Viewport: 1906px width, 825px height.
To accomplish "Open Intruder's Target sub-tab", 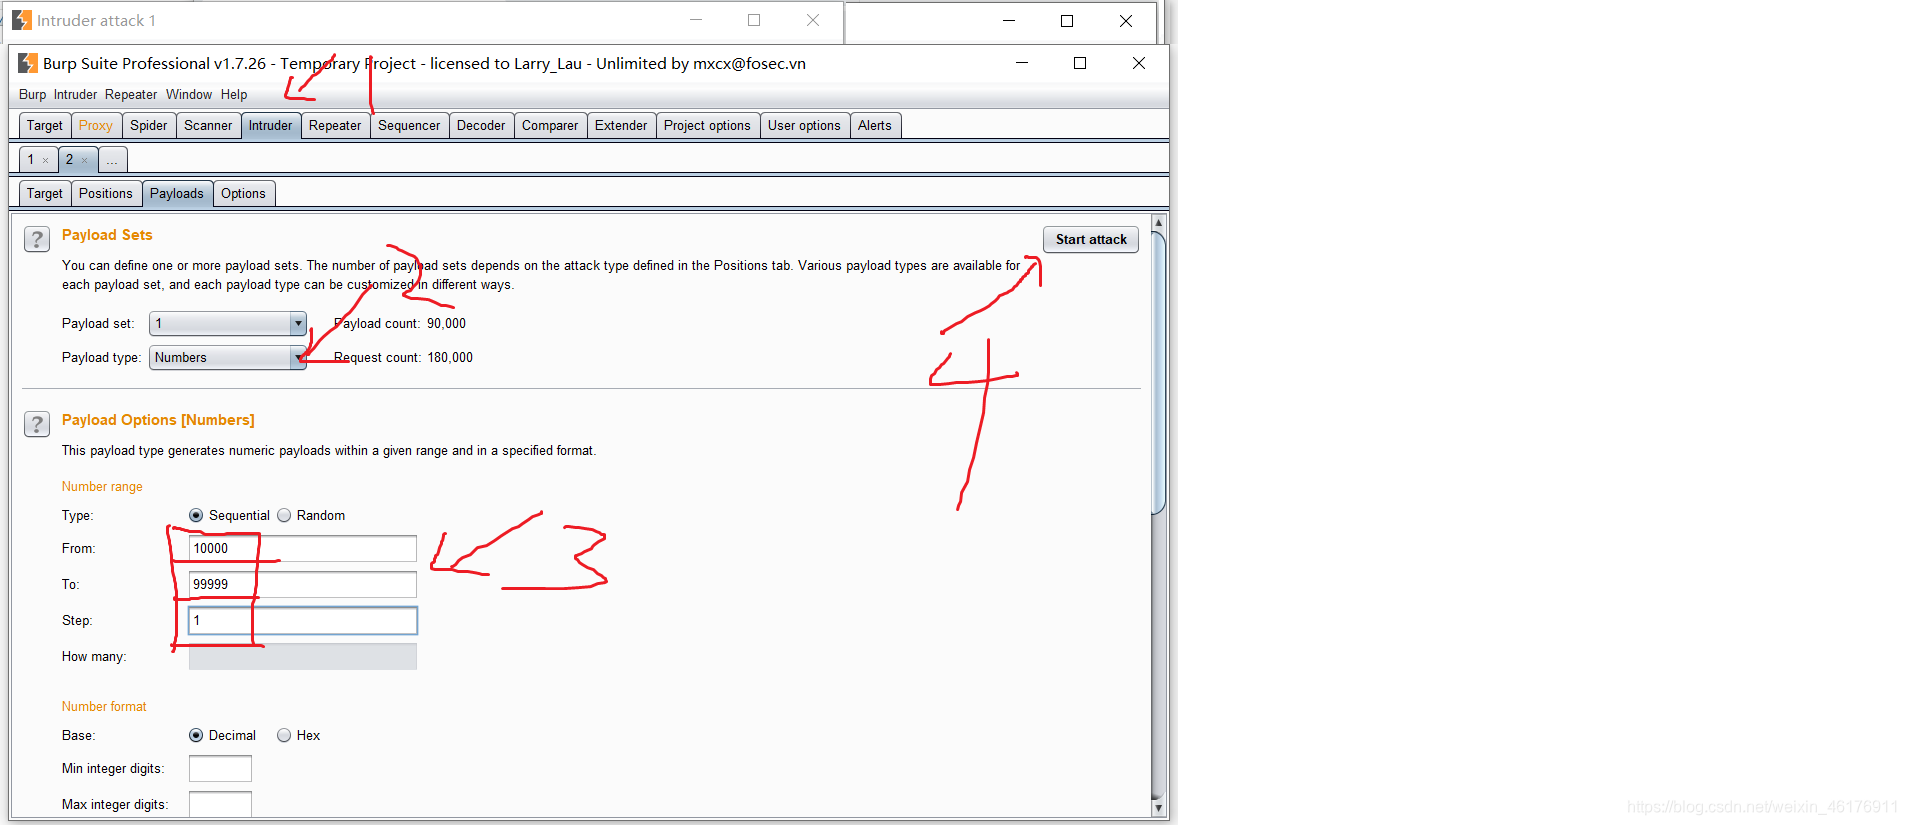I will tap(45, 193).
